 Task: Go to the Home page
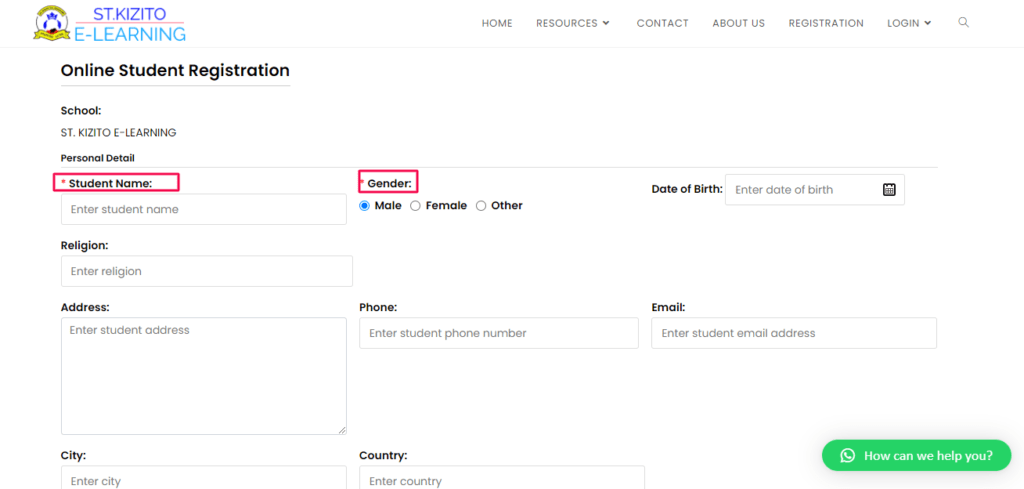(x=497, y=24)
